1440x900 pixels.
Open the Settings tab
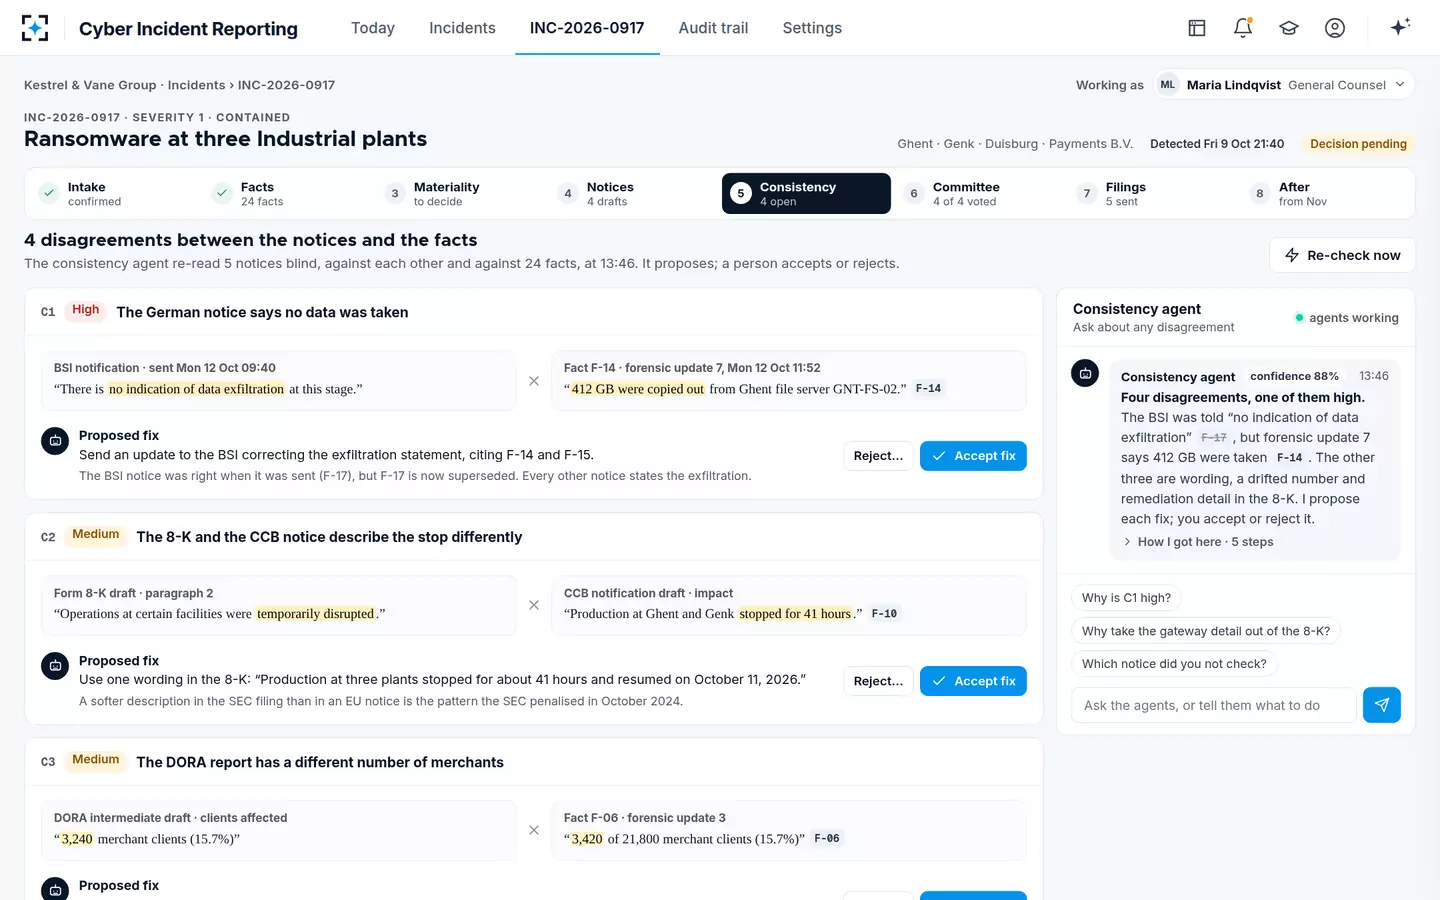pos(812,28)
